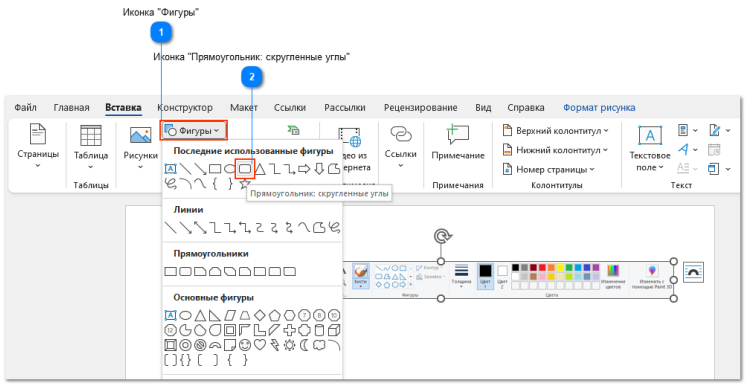
Task: Open Нижний колонтитул dropdown
Action: click(555, 150)
